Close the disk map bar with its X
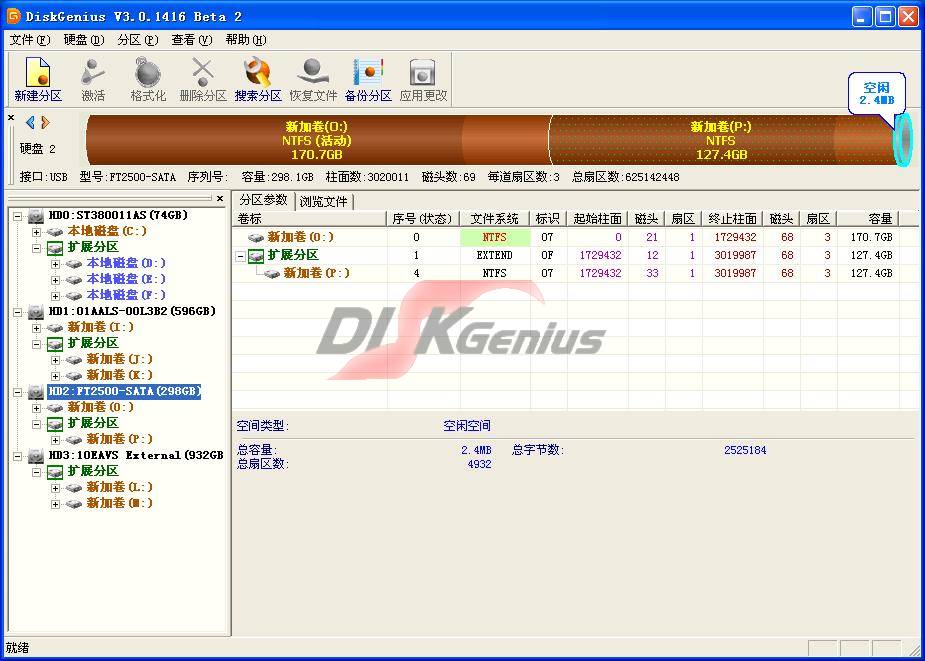925x661 pixels. click(x=11, y=118)
